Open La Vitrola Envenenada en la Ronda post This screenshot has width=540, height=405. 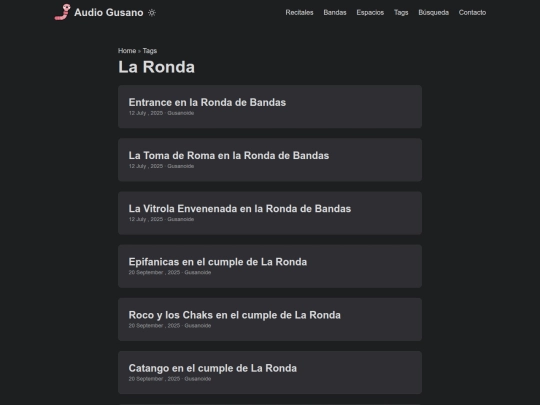pos(270,213)
